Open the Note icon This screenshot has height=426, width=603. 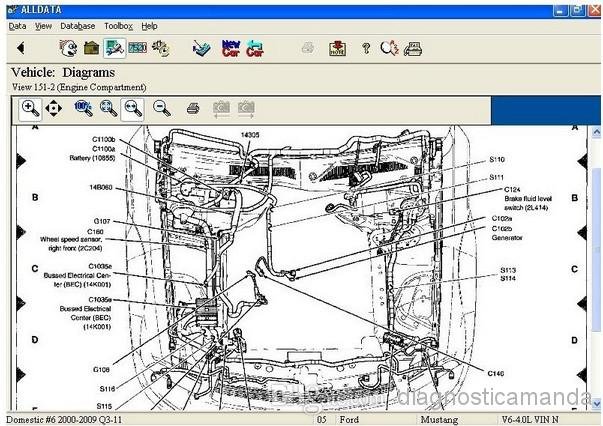[x=337, y=48]
